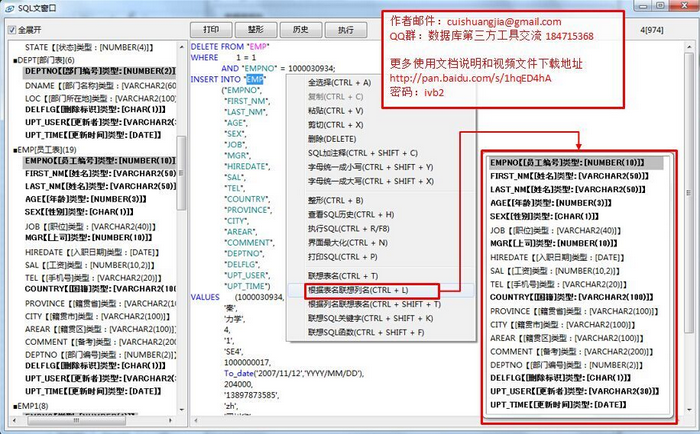Choose 打印SQL(CTRL + P) entry

point(342,257)
